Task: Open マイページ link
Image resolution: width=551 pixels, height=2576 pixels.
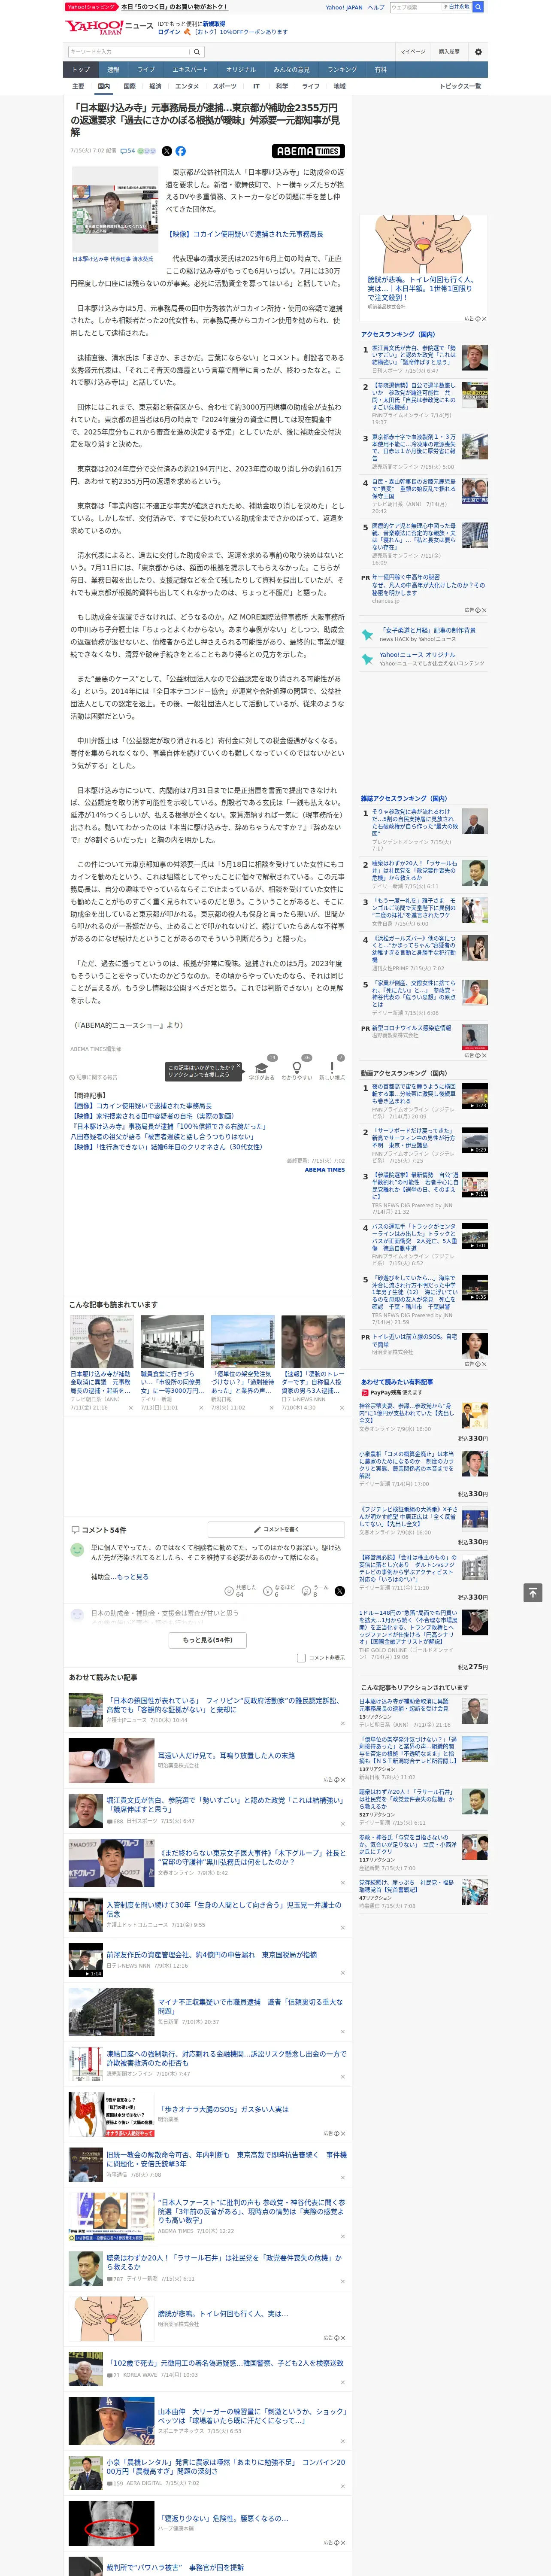Action: [x=412, y=52]
